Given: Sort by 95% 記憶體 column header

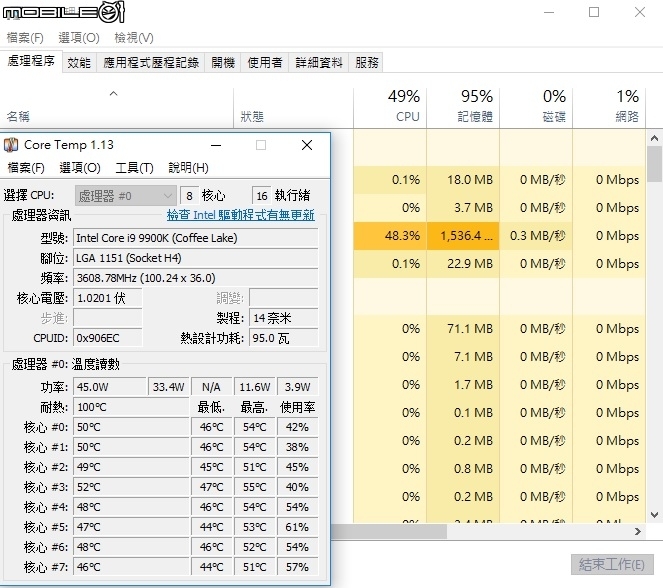Looking at the screenshot, I should click(x=463, y=107).
